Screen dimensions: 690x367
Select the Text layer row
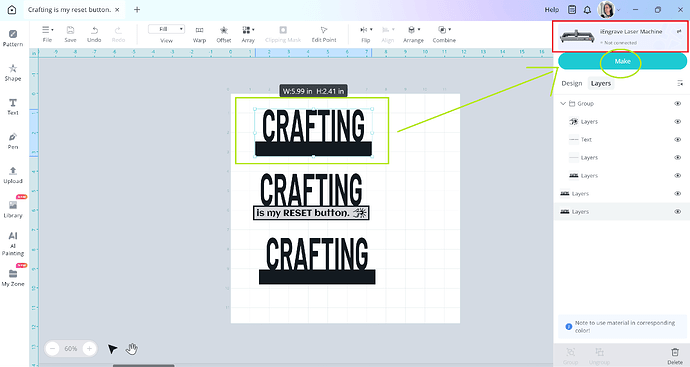(620, 139)
